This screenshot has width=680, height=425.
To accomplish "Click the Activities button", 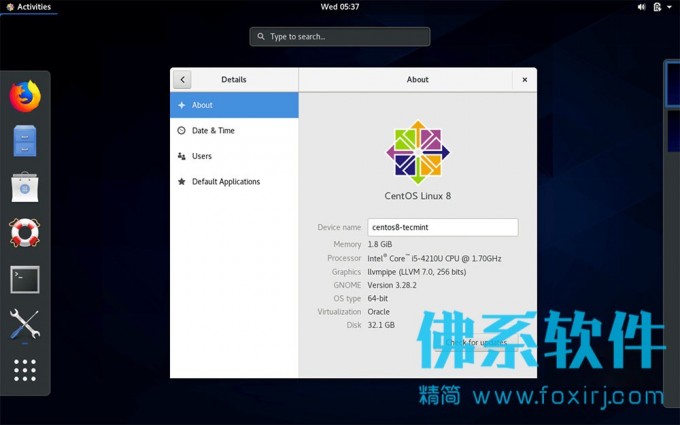I will pos(29,7).
